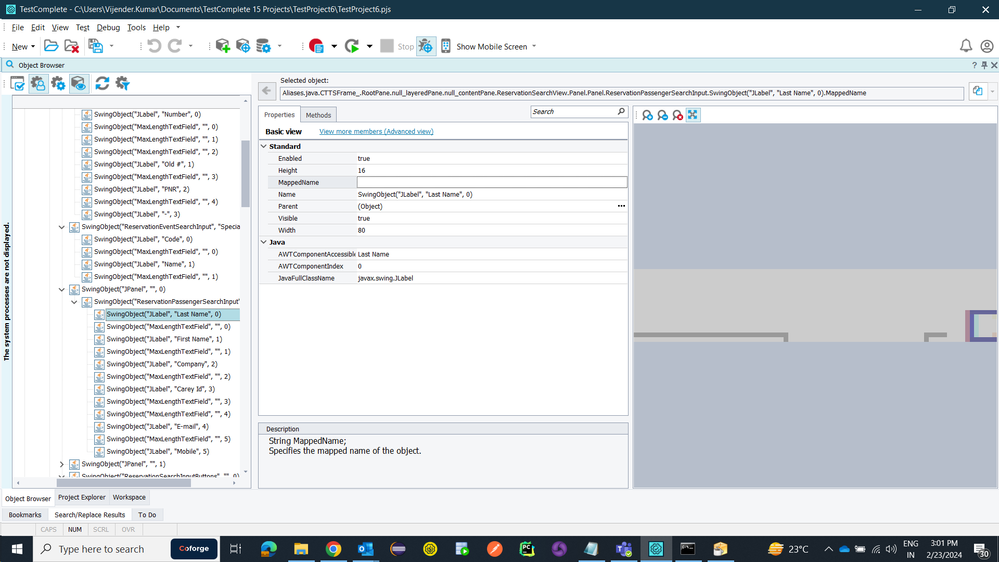Image resolution: width=999 pixels, height=562 pixels.
Task: Toggle the fit-to-window icon in image preview toolbar
Action: [692, 115]
